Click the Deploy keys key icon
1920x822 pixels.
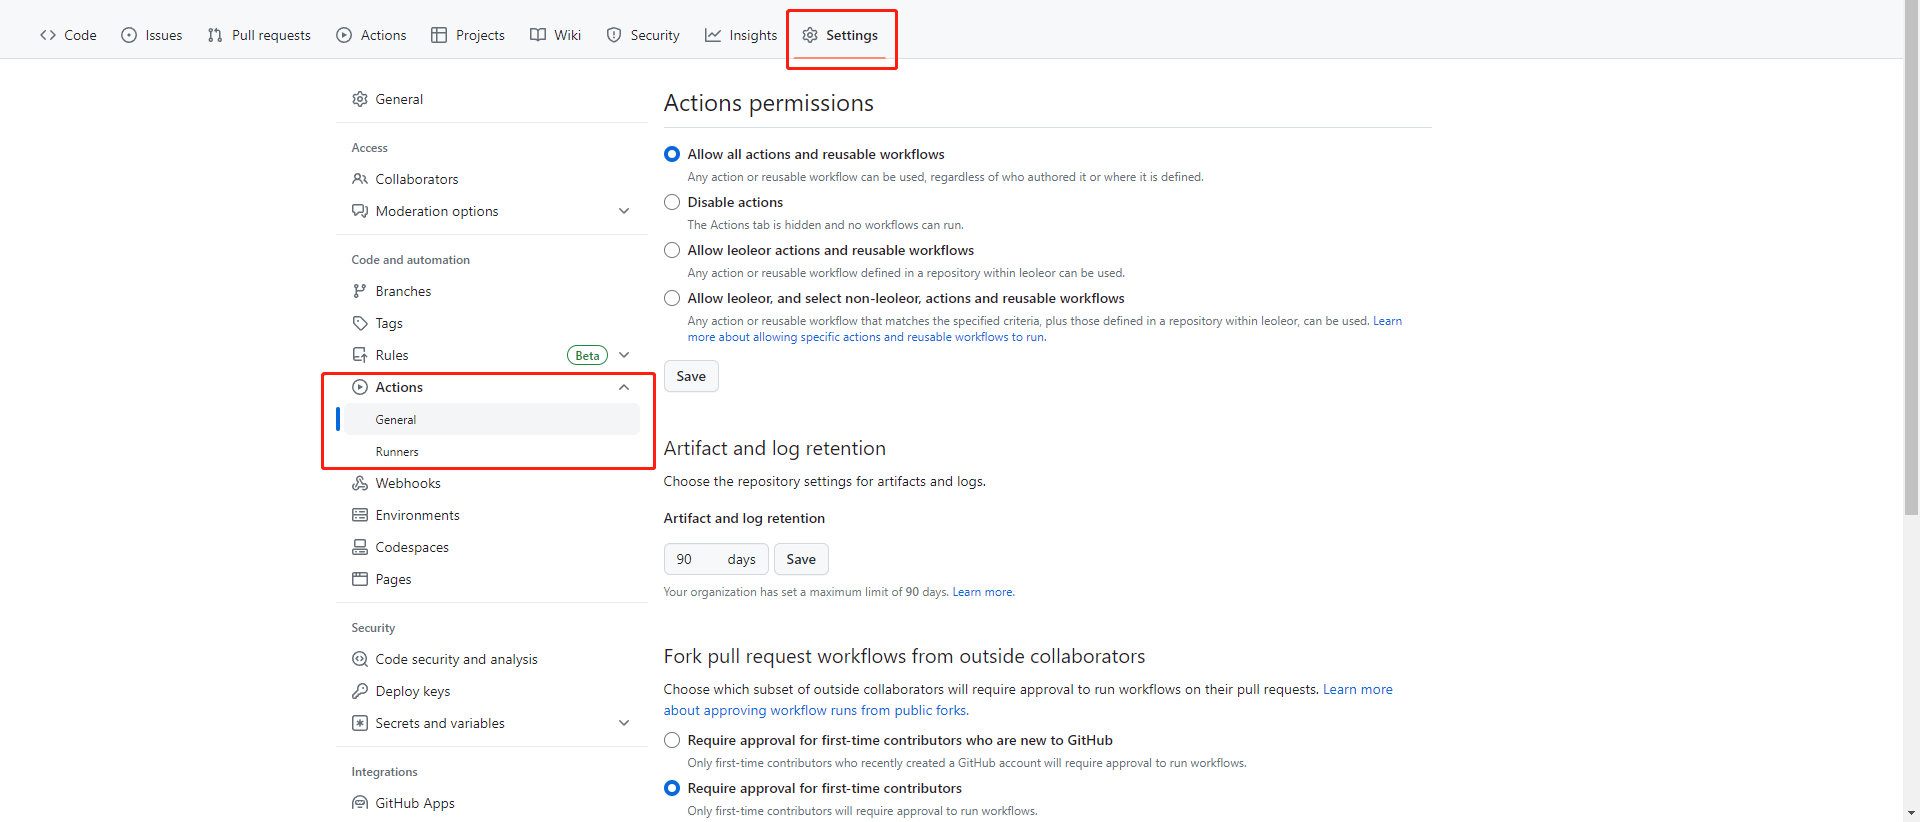(x=360, y=691)
